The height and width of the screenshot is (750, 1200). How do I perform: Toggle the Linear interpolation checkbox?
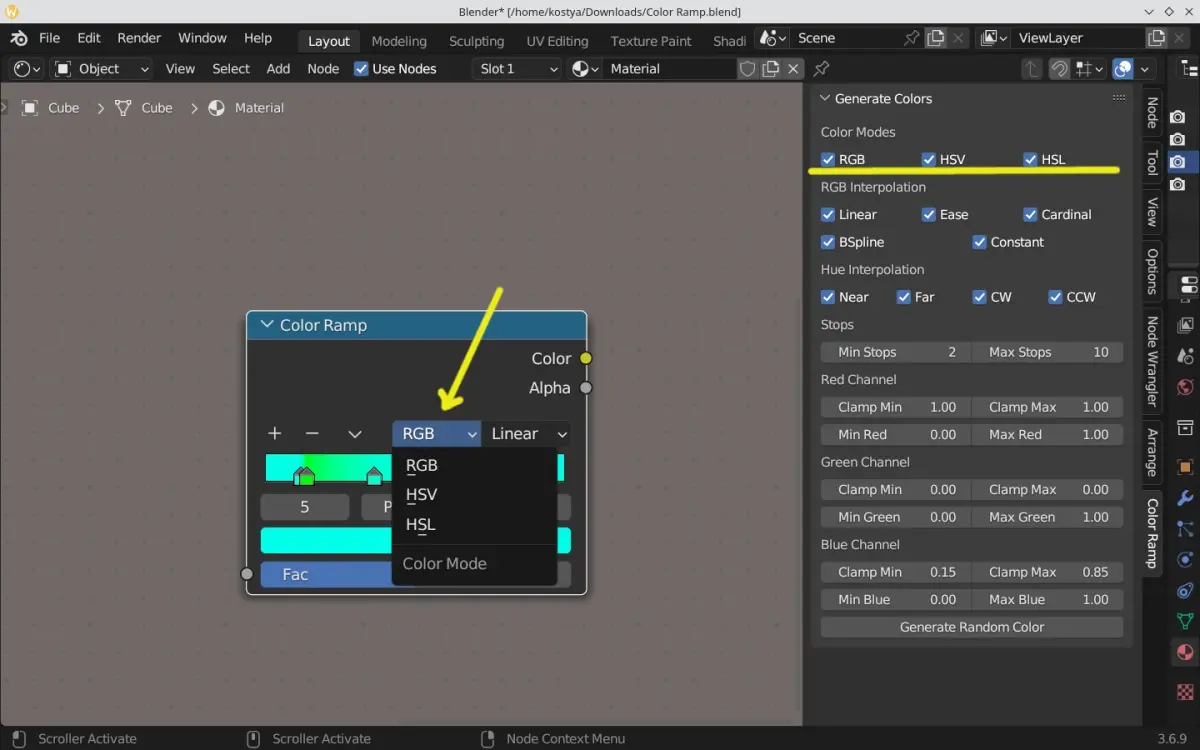tap(828, 214)
